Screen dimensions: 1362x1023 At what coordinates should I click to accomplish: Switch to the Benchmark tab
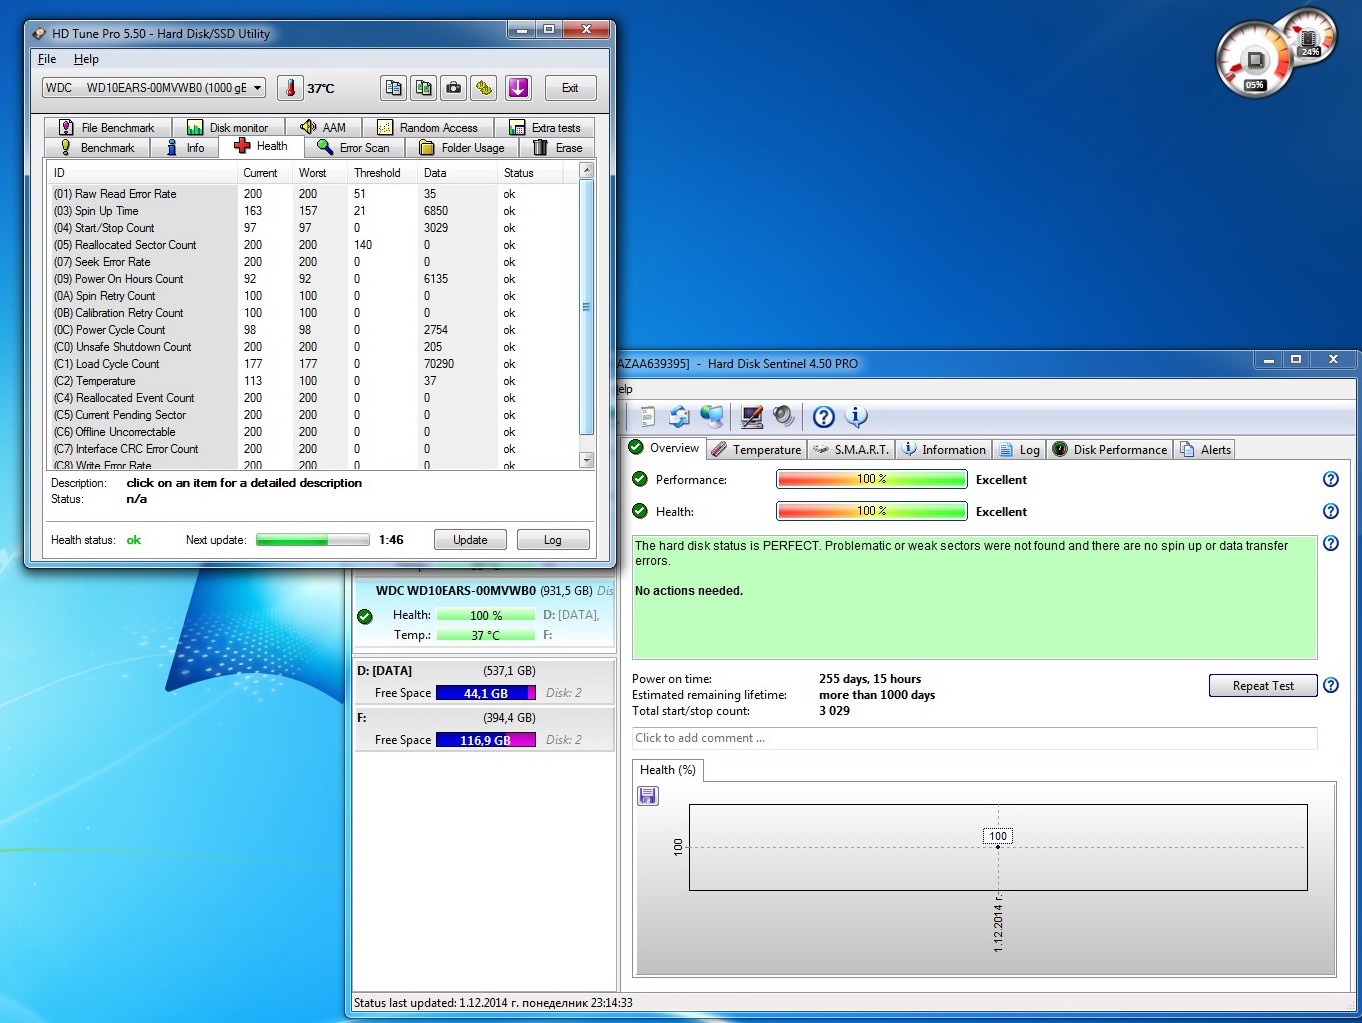point(97,147)
